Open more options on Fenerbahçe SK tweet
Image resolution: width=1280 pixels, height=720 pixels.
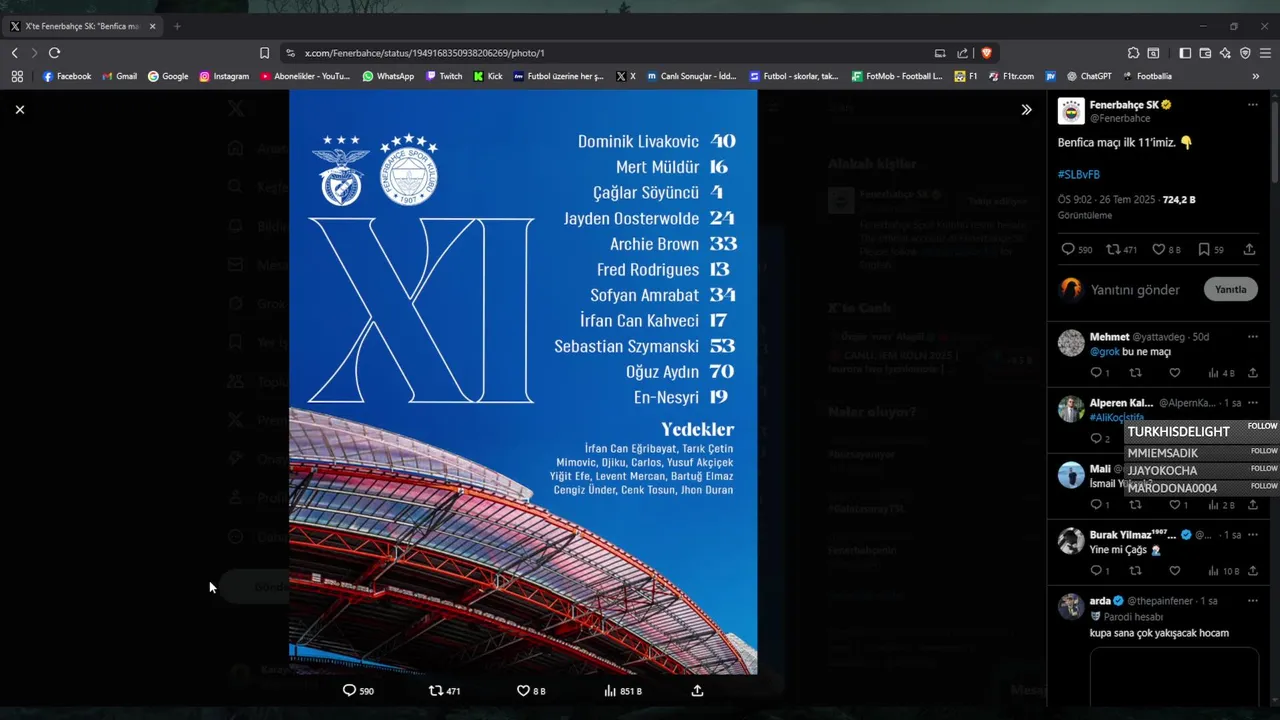[x=1252, y=105]
